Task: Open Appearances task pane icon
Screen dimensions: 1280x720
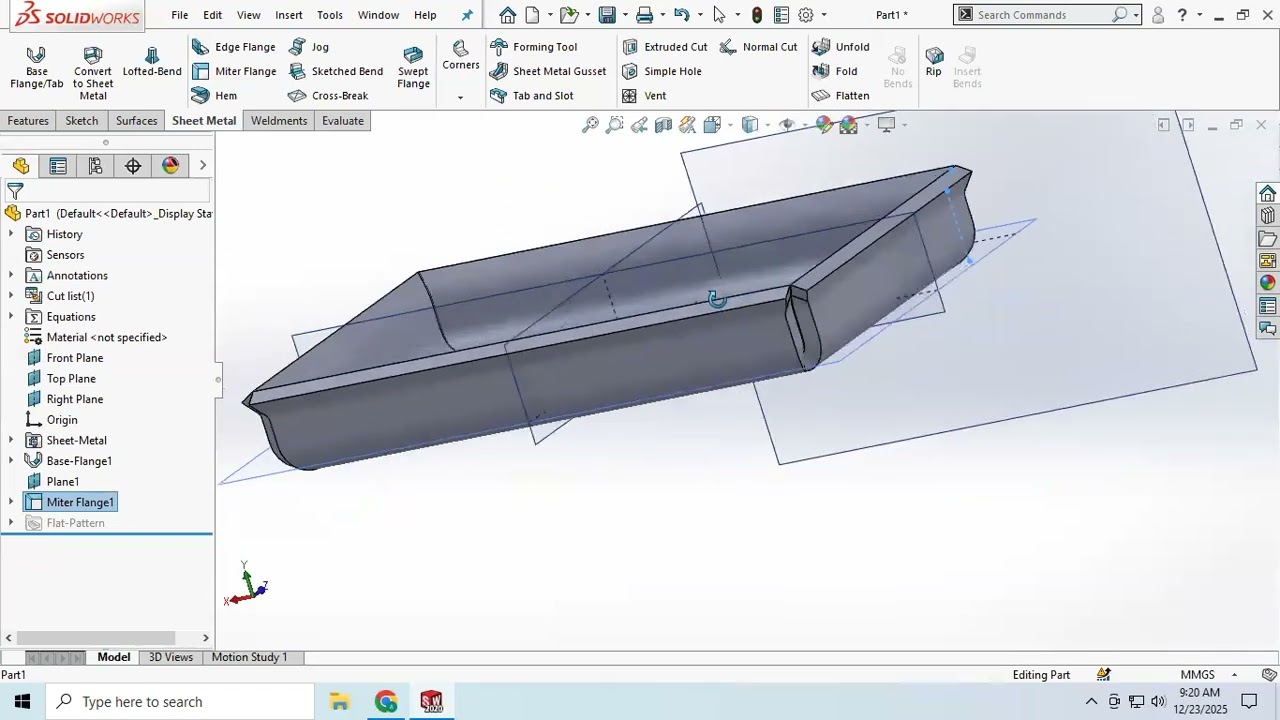Action: point(1268,284)
